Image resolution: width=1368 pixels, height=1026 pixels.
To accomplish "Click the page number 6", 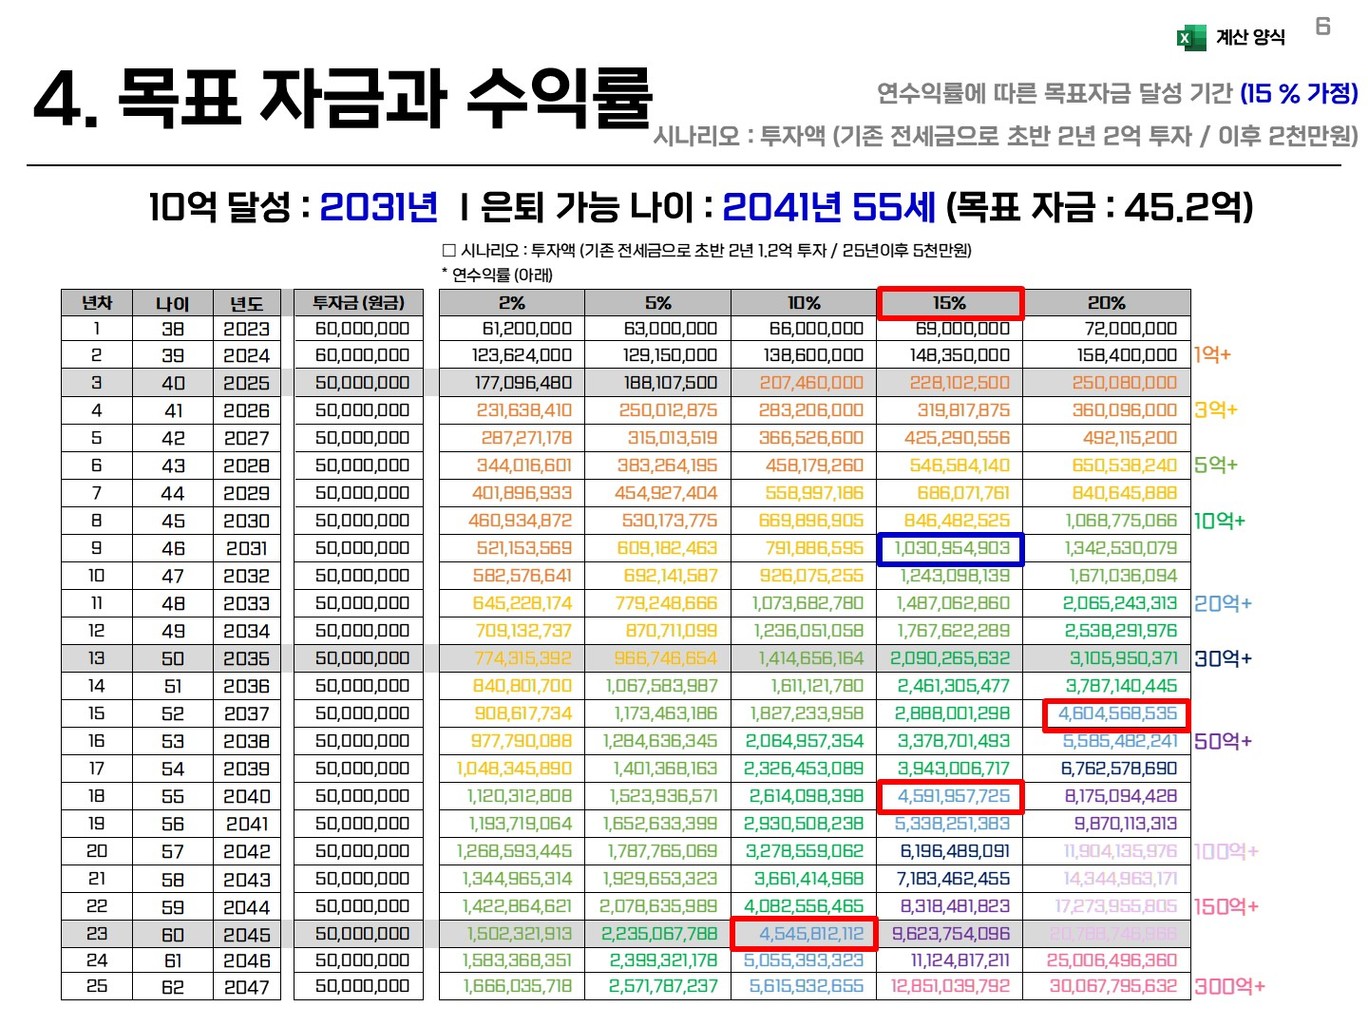I will 1322,26.
